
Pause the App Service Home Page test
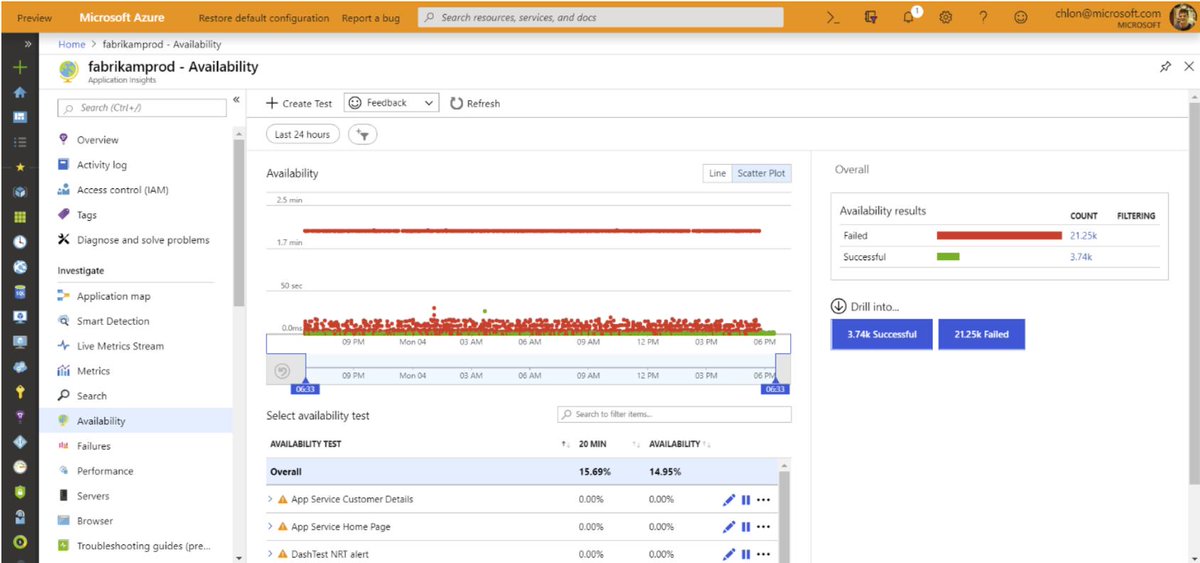[x=746, y=527]
